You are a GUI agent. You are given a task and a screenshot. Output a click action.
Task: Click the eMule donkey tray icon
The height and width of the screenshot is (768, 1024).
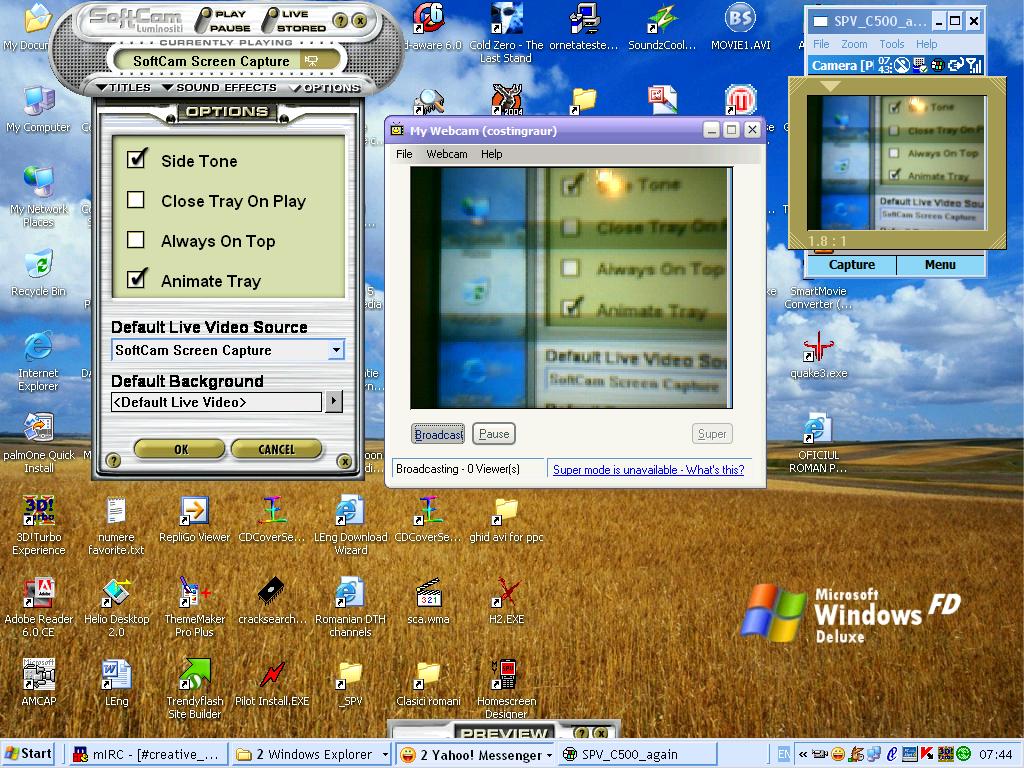[x=856, y=754]
